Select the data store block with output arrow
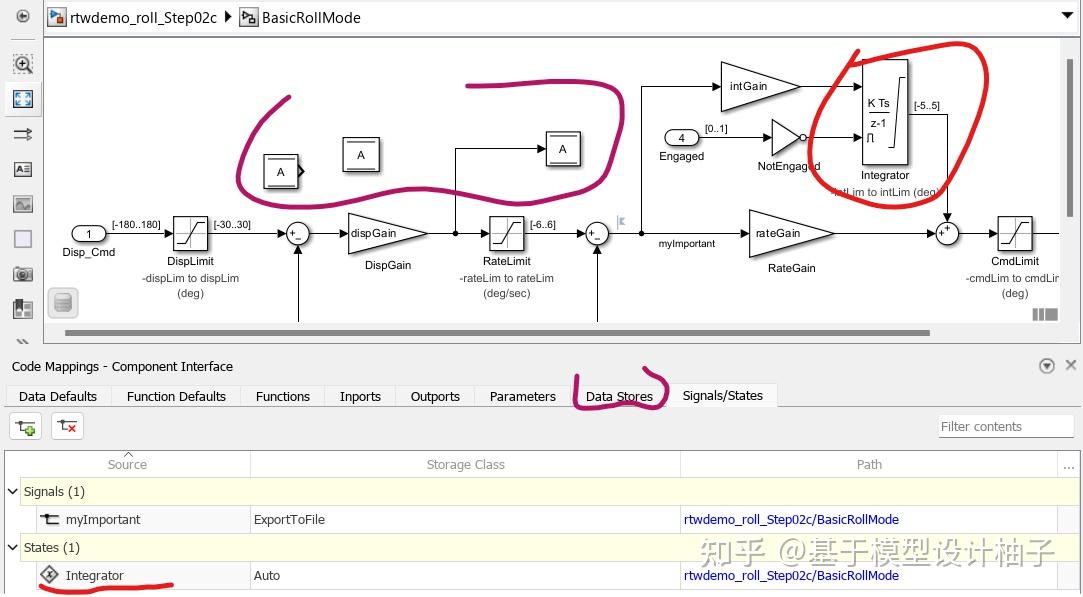 click(282, 171)
